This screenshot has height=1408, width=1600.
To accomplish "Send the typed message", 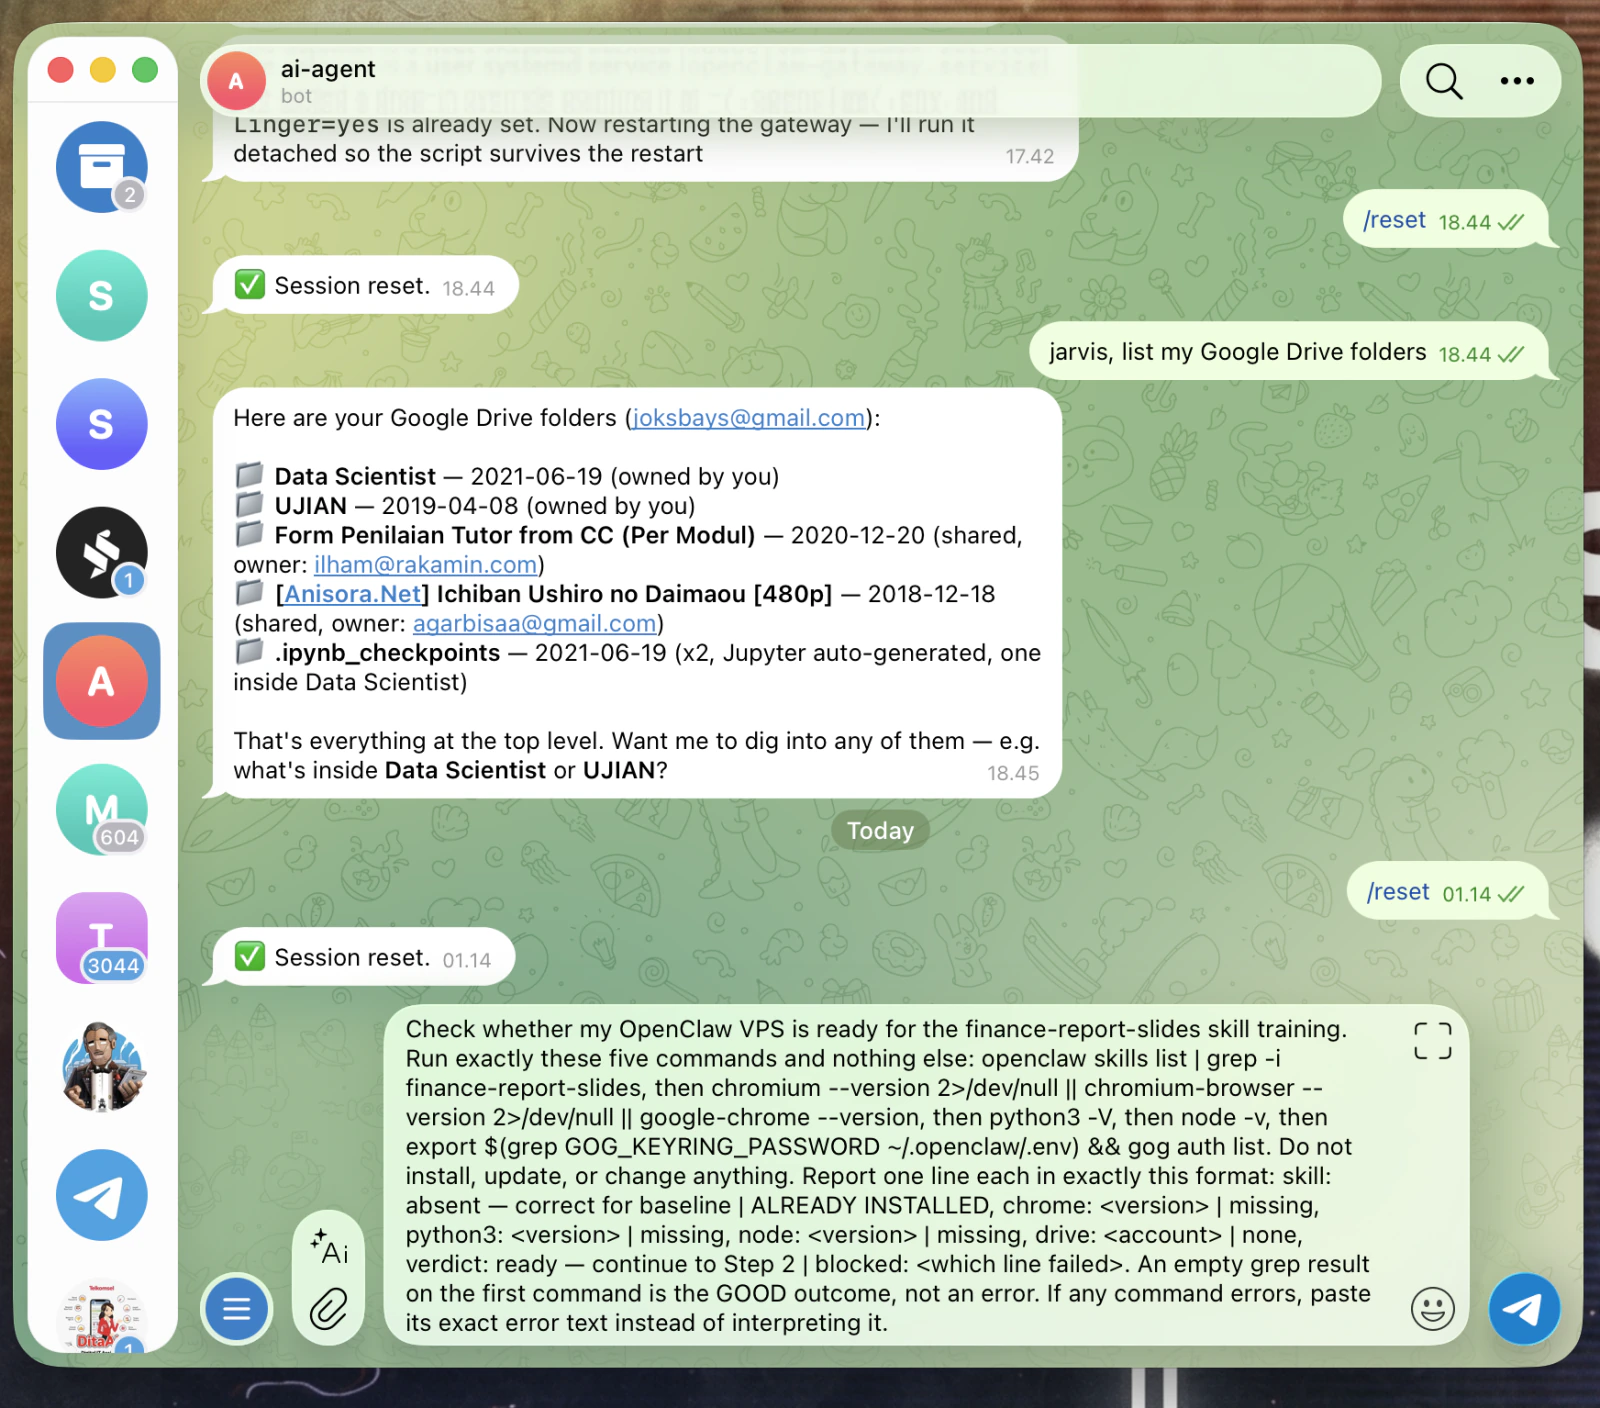I will click(x=1524, y=1308).
